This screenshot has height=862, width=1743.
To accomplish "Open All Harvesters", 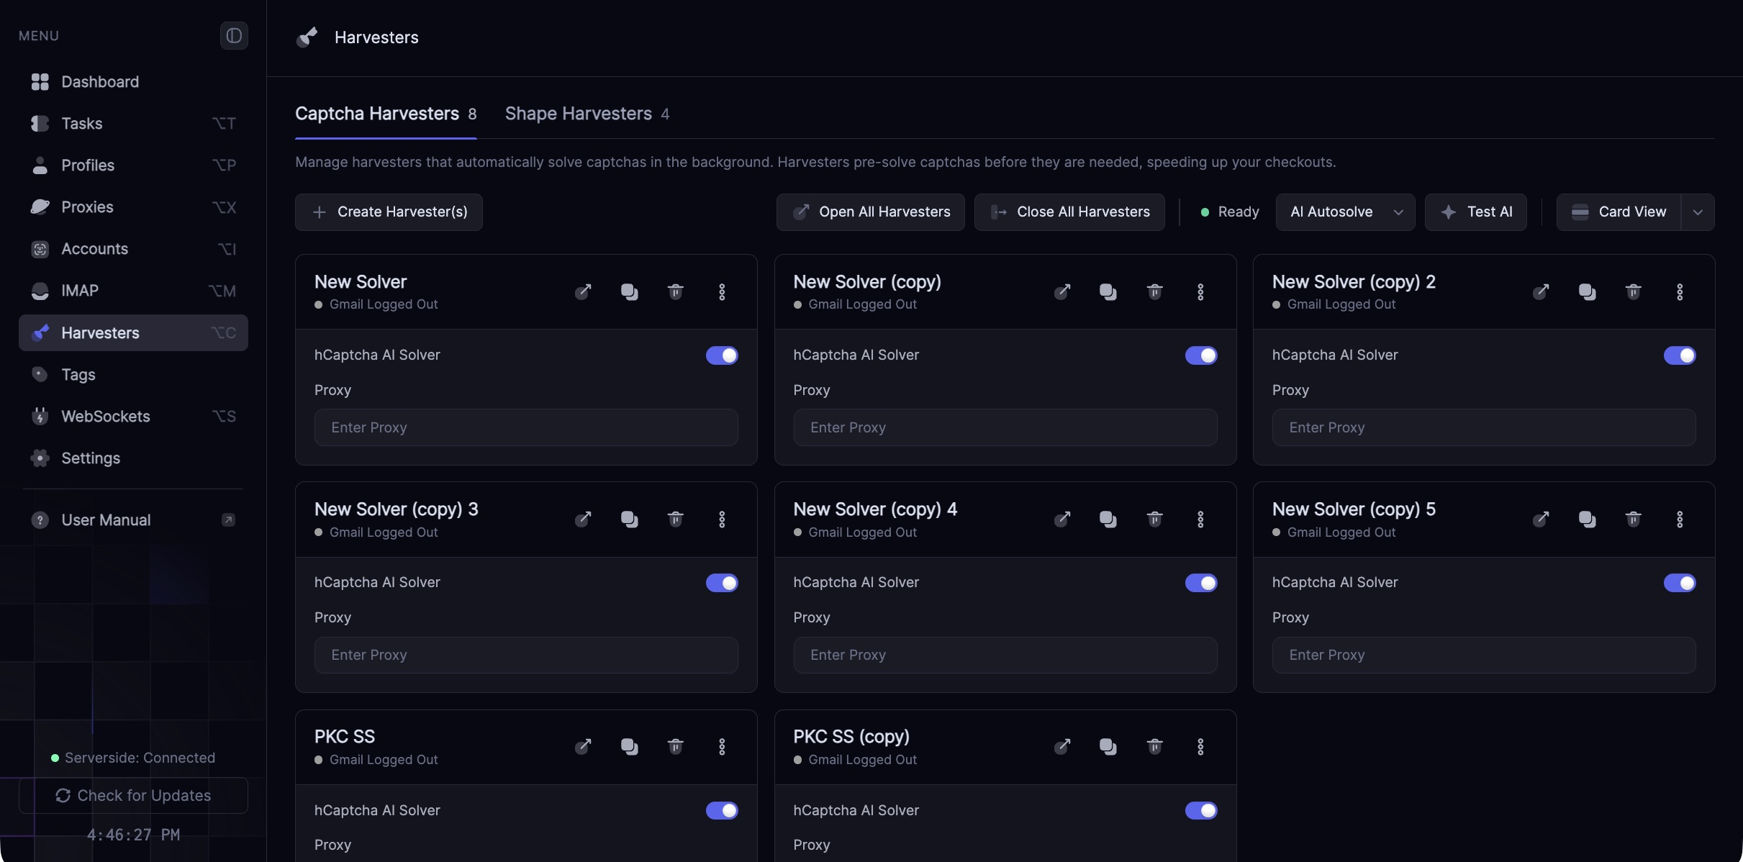I will click(x=870, y=212).
